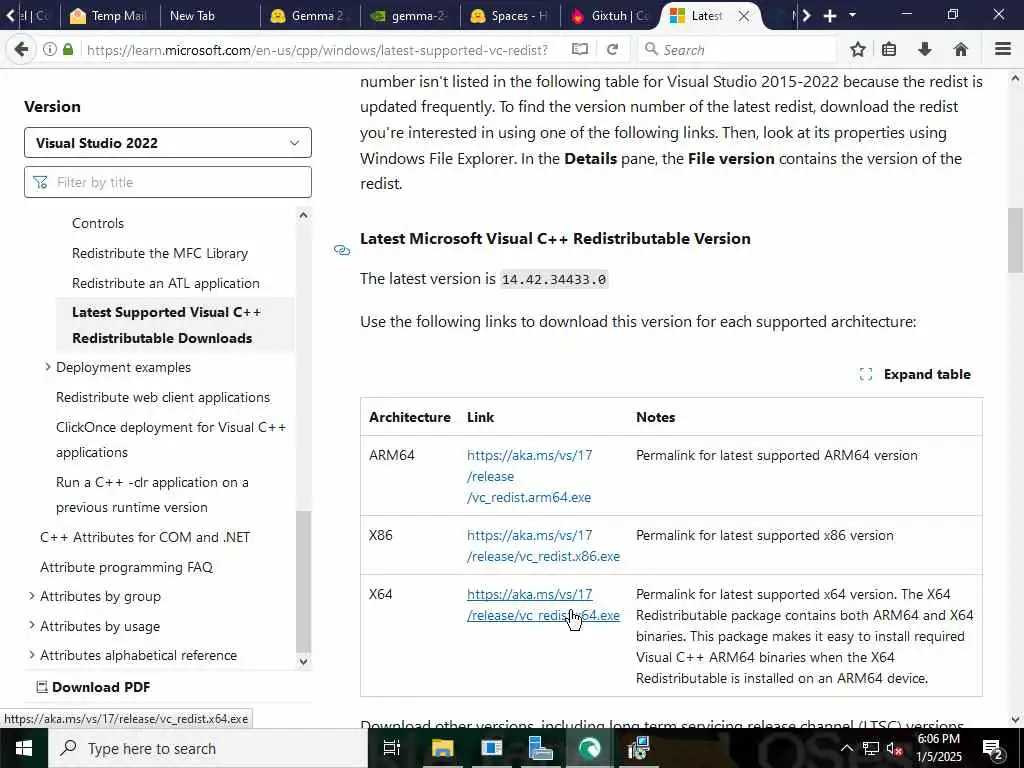Screen dimensions: 1024x768
Task: Switch to the Spaces tab
Action: (x=509, y=16)
